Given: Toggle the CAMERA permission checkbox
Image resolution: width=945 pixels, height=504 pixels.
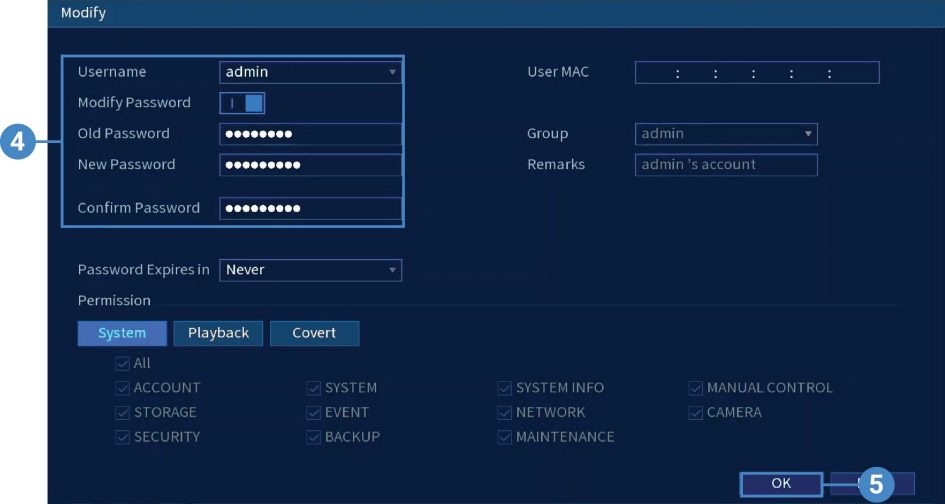Looking at the screenshot, I should [696, 412].
